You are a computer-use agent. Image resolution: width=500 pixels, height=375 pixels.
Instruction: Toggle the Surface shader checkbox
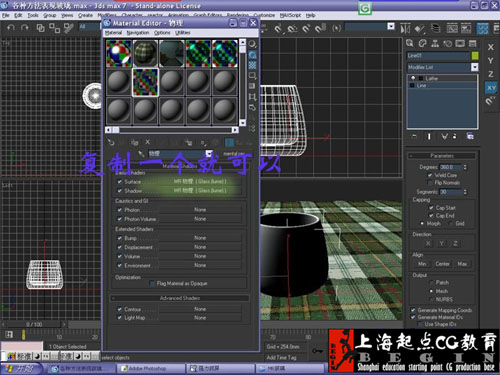click(119, 182)
